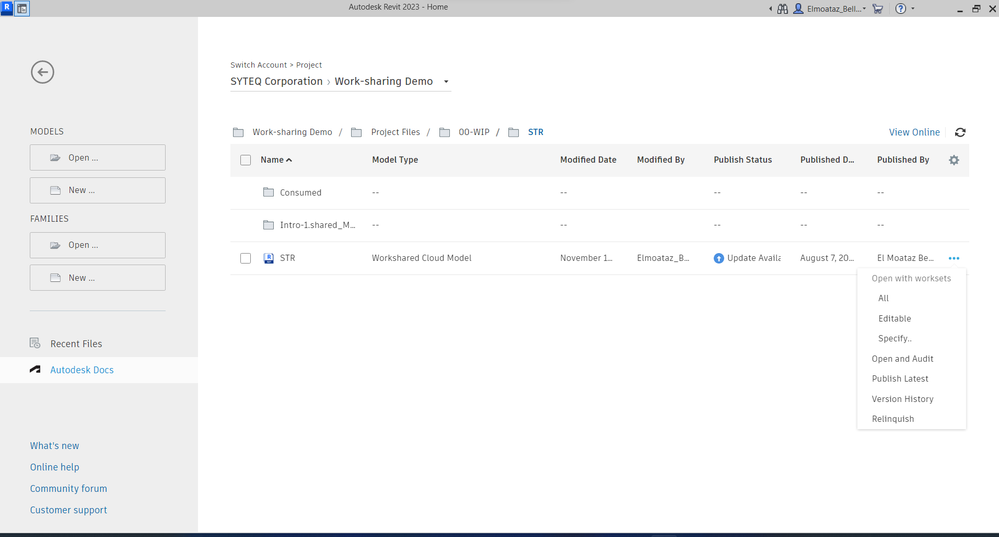This screenshot has height=537, width=999.
Task: Expand the title bar left arrow chevron
Action: pyautogui.click(x=770, y=9)
